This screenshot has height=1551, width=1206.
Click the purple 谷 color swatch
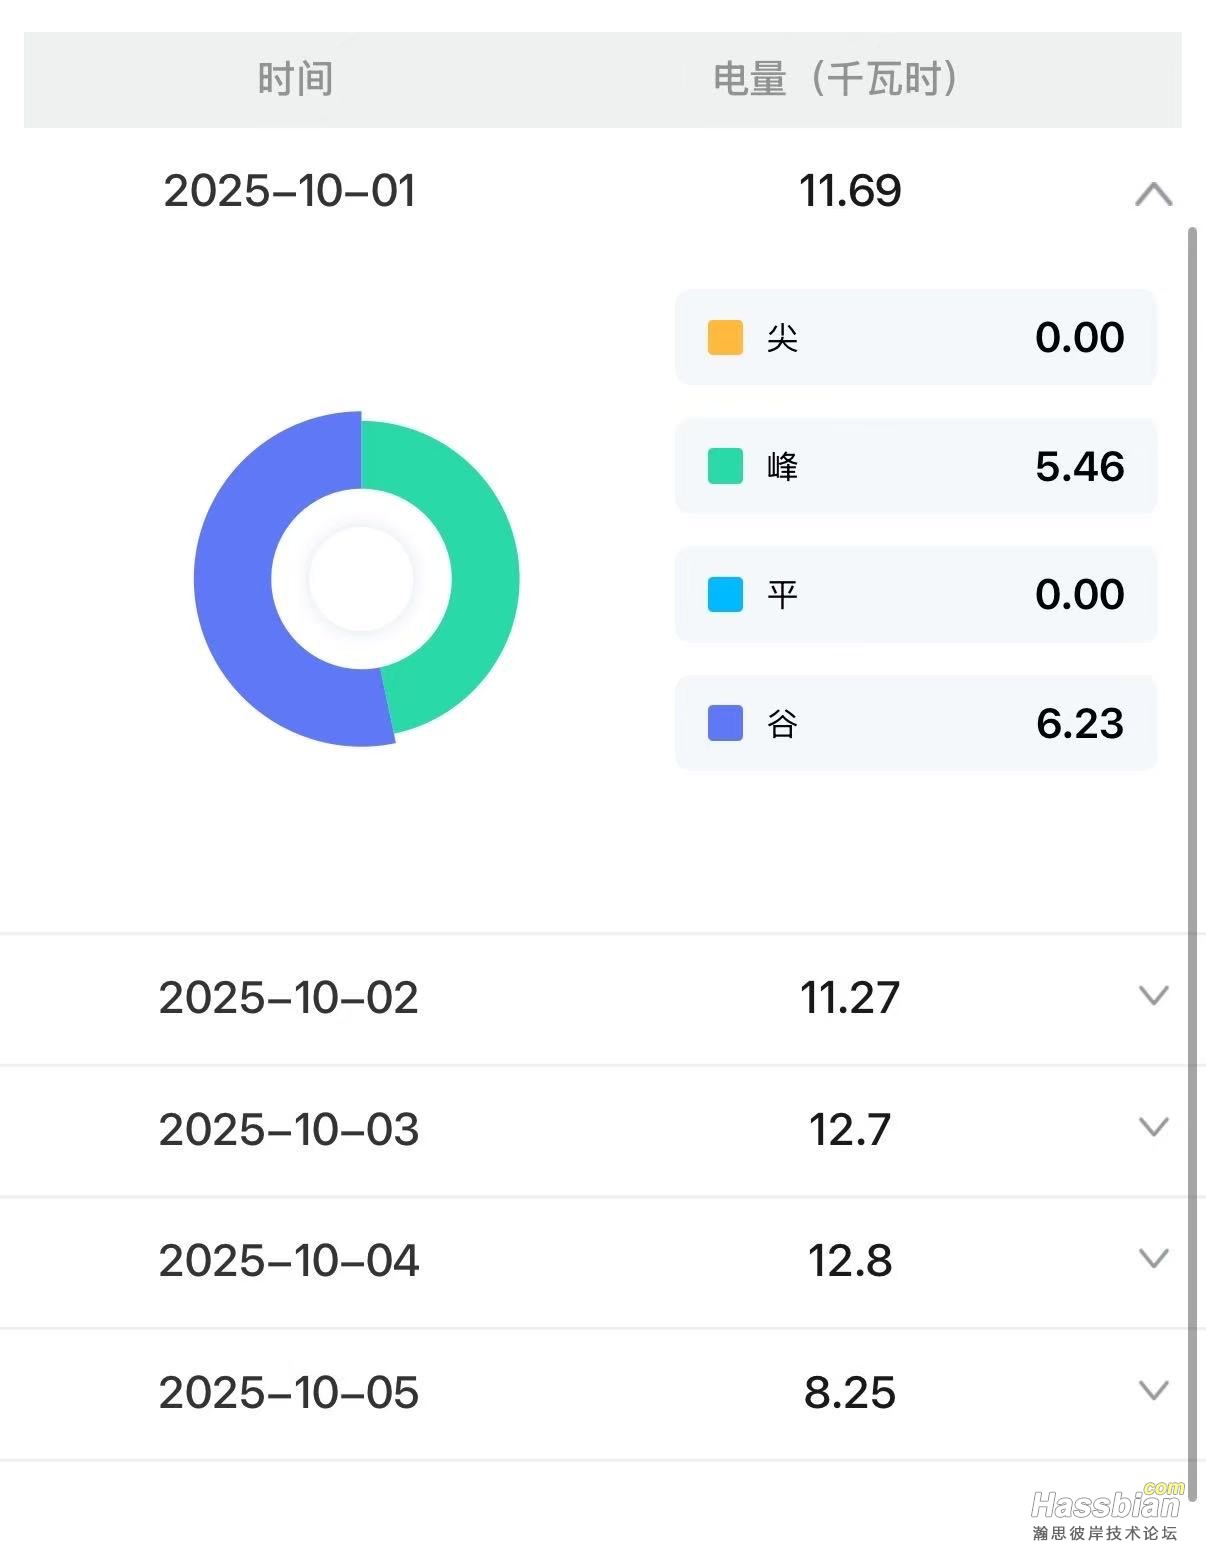click(x=725, y=723)
